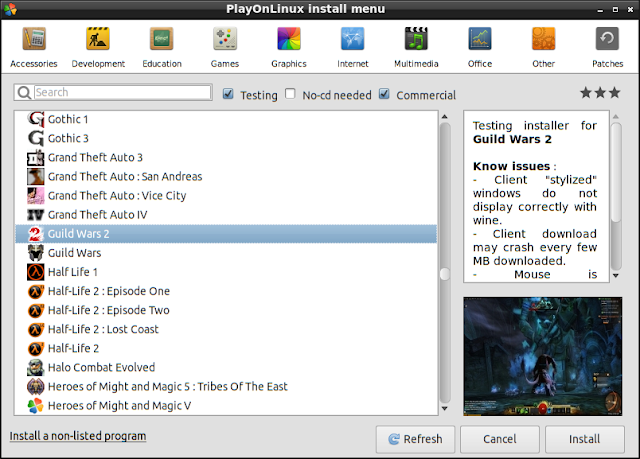Open the Education category
Image resolution: width=640 pixels, height=459 pixels.
click(162, 47)
